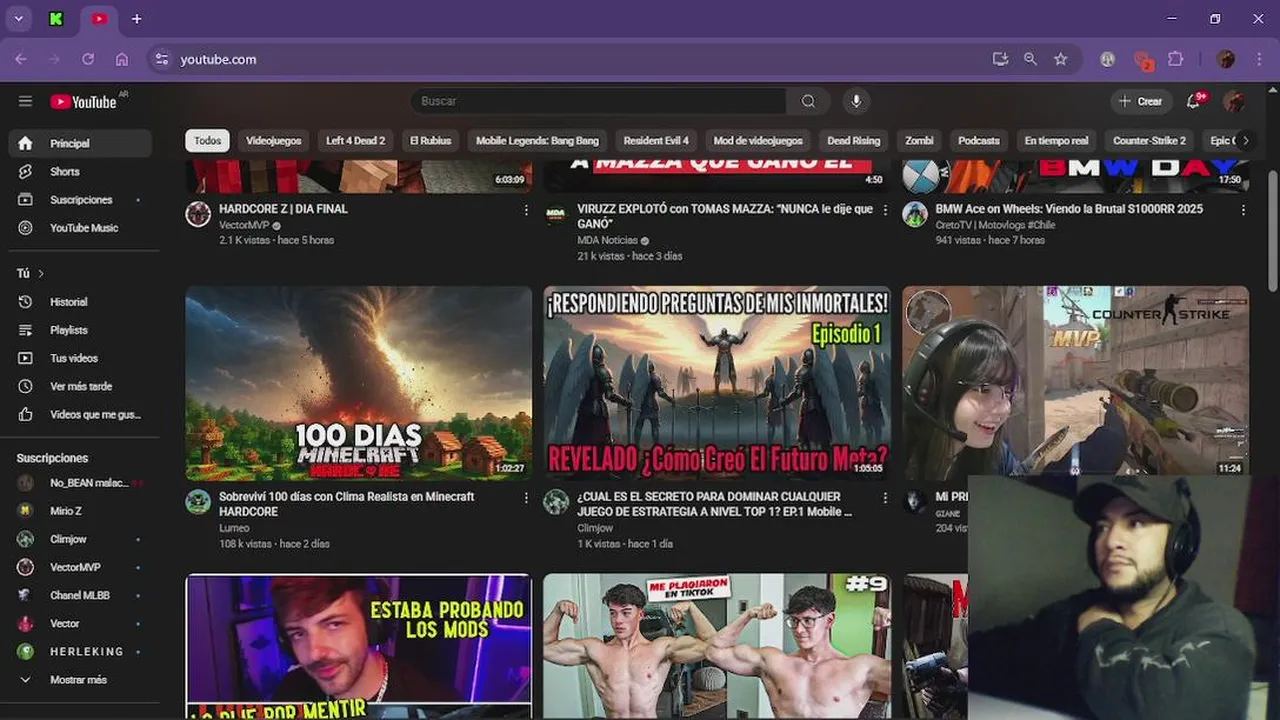Go to the YouTube logo home
The image size is (1280, 720).
84,101
